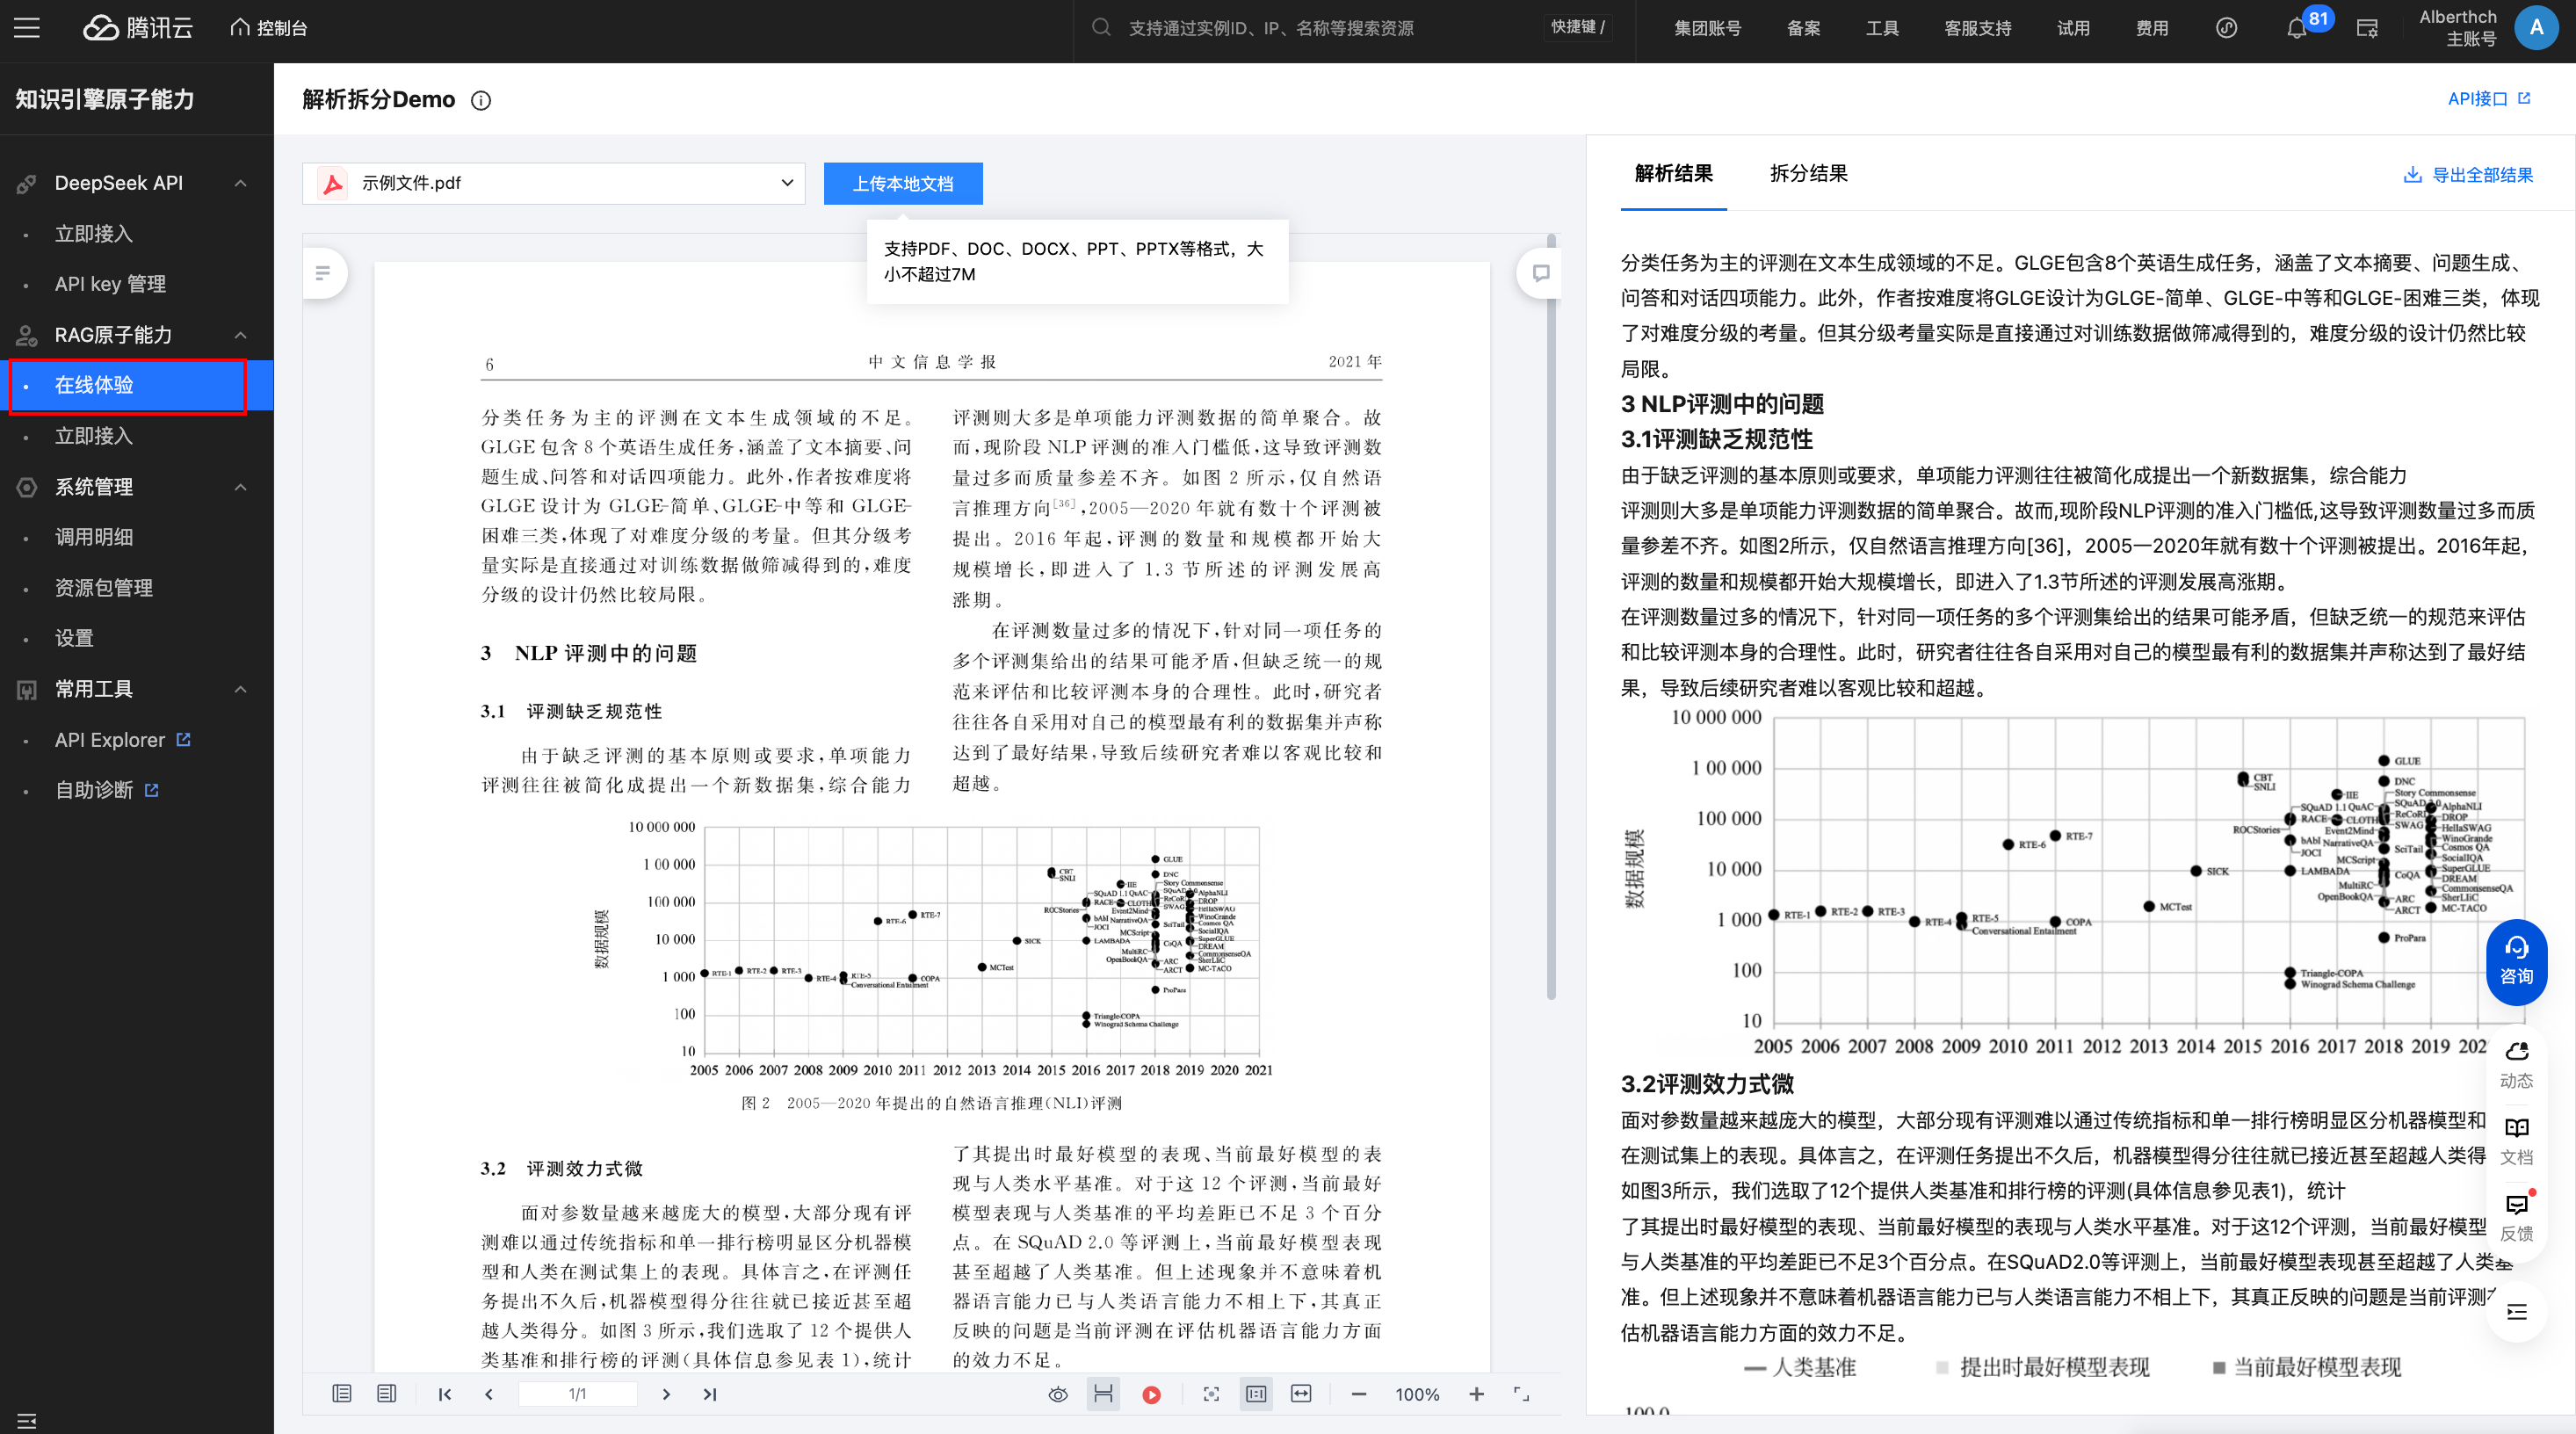The image size is (2576, 1434).
Task: Click the info icon beside 解析拆分Demo
Action: point(481,100)
